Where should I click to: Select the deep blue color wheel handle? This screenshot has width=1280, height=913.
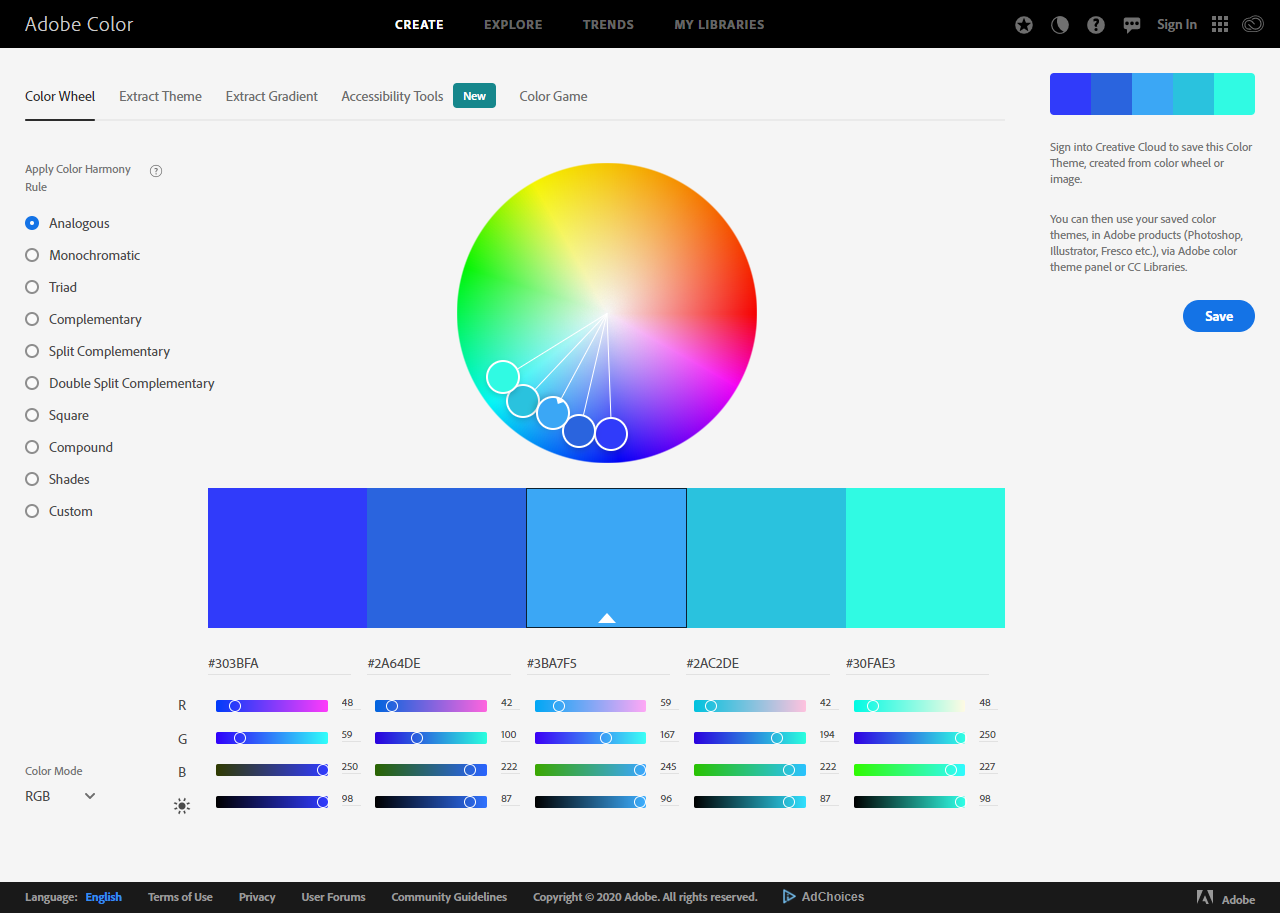[611, 434]
